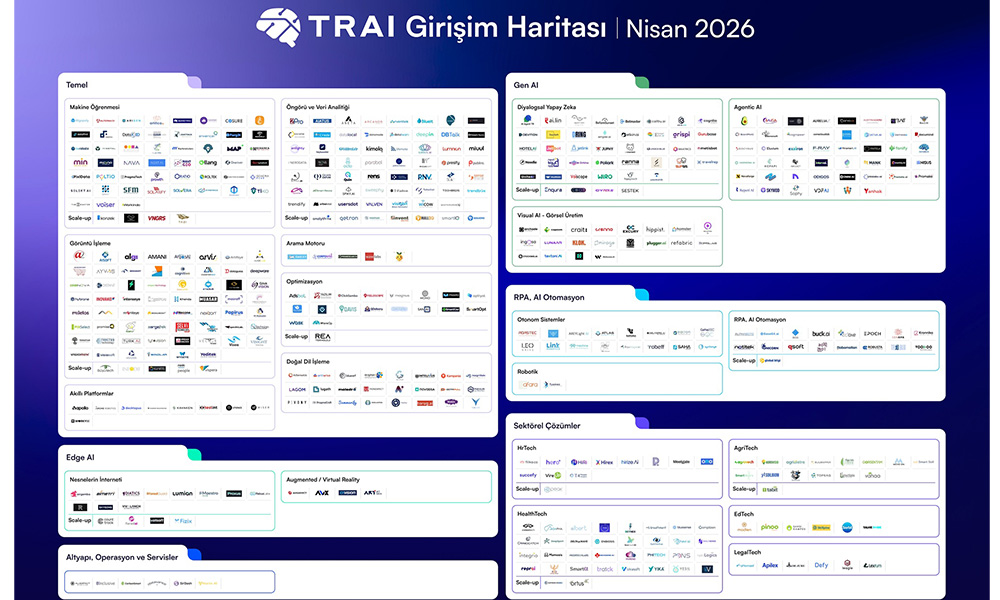The width and height of the screenshot is (1000, 600).
Task: Click the AMANI logo under Görüntü İşleme
Action: [x=157, y=256]
